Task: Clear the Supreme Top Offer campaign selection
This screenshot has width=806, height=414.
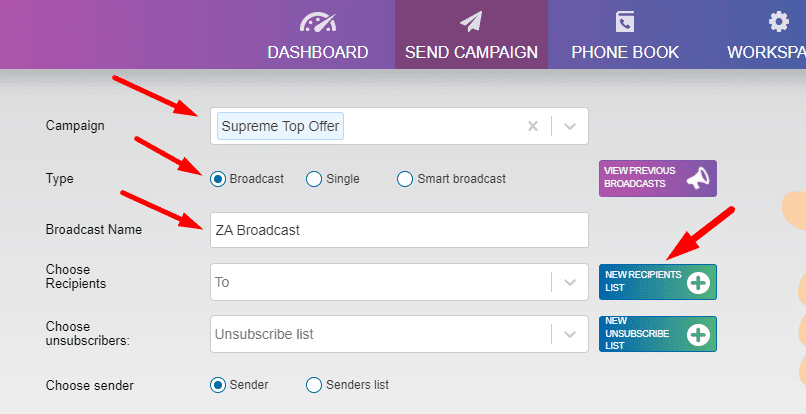Action: coord(533,126)
